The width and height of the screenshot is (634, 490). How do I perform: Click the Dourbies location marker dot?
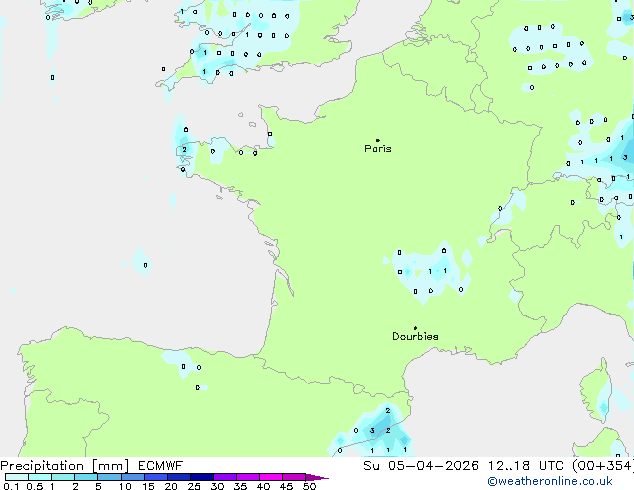[415, 328]
